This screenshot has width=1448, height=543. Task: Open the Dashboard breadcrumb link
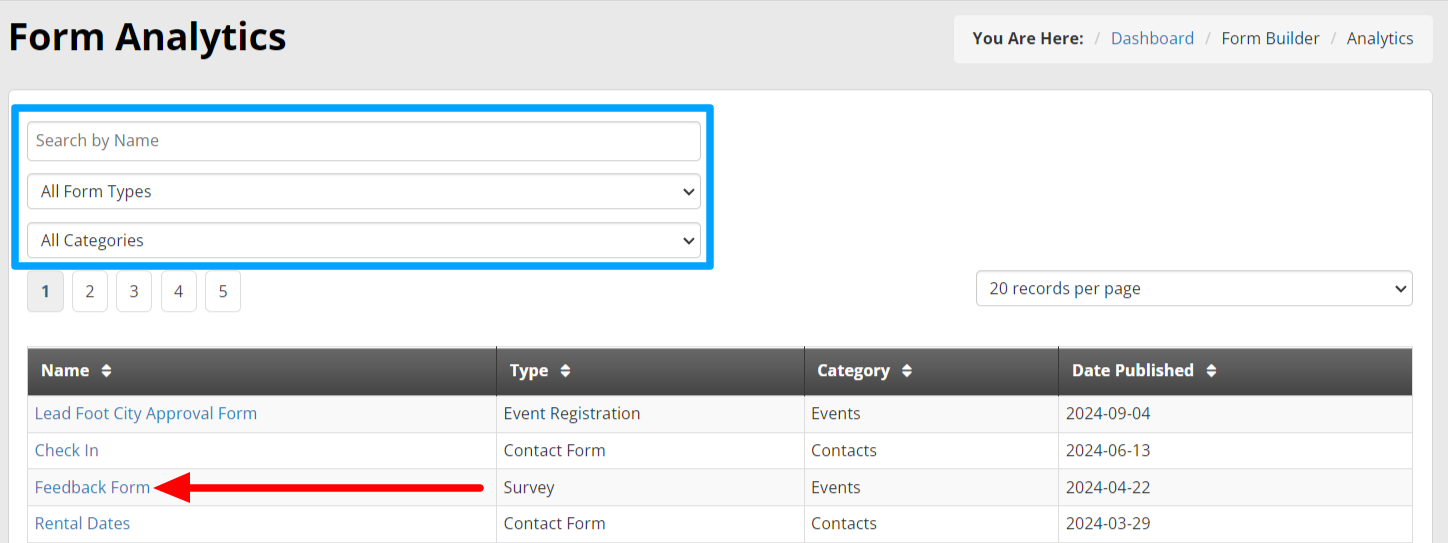point(1152,39)
